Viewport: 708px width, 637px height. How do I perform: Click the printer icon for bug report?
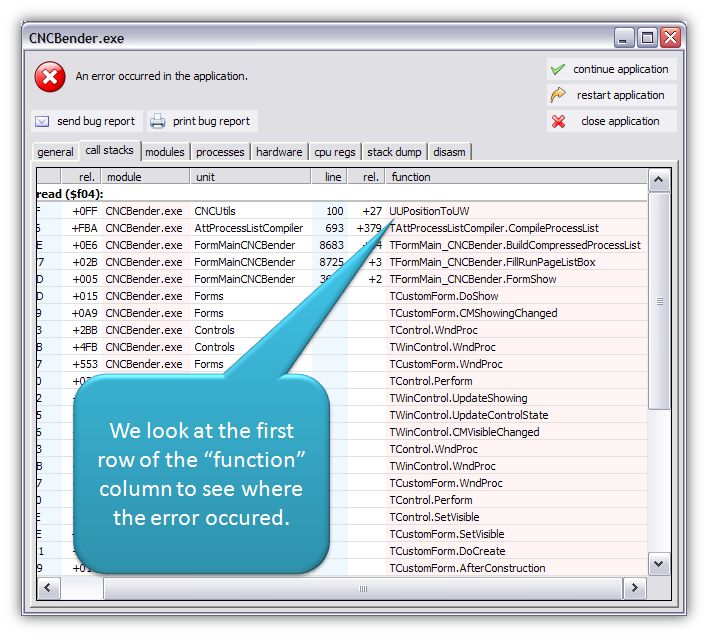(158, 121)
